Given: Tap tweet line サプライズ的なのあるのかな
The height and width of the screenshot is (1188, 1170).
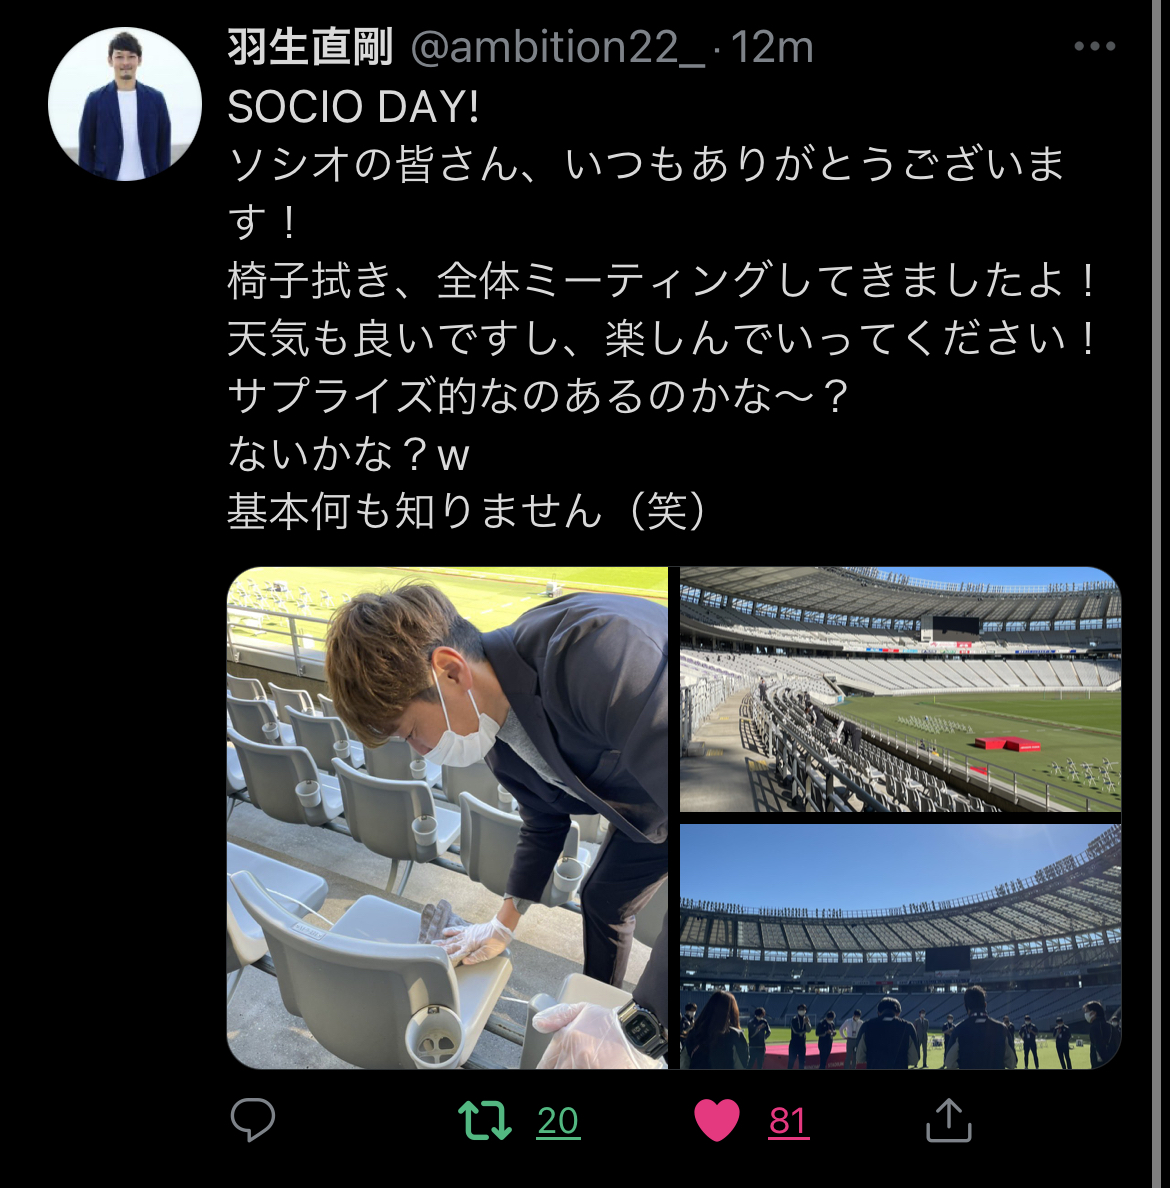Looking at the screenshot, I should (x=538, y=395).
